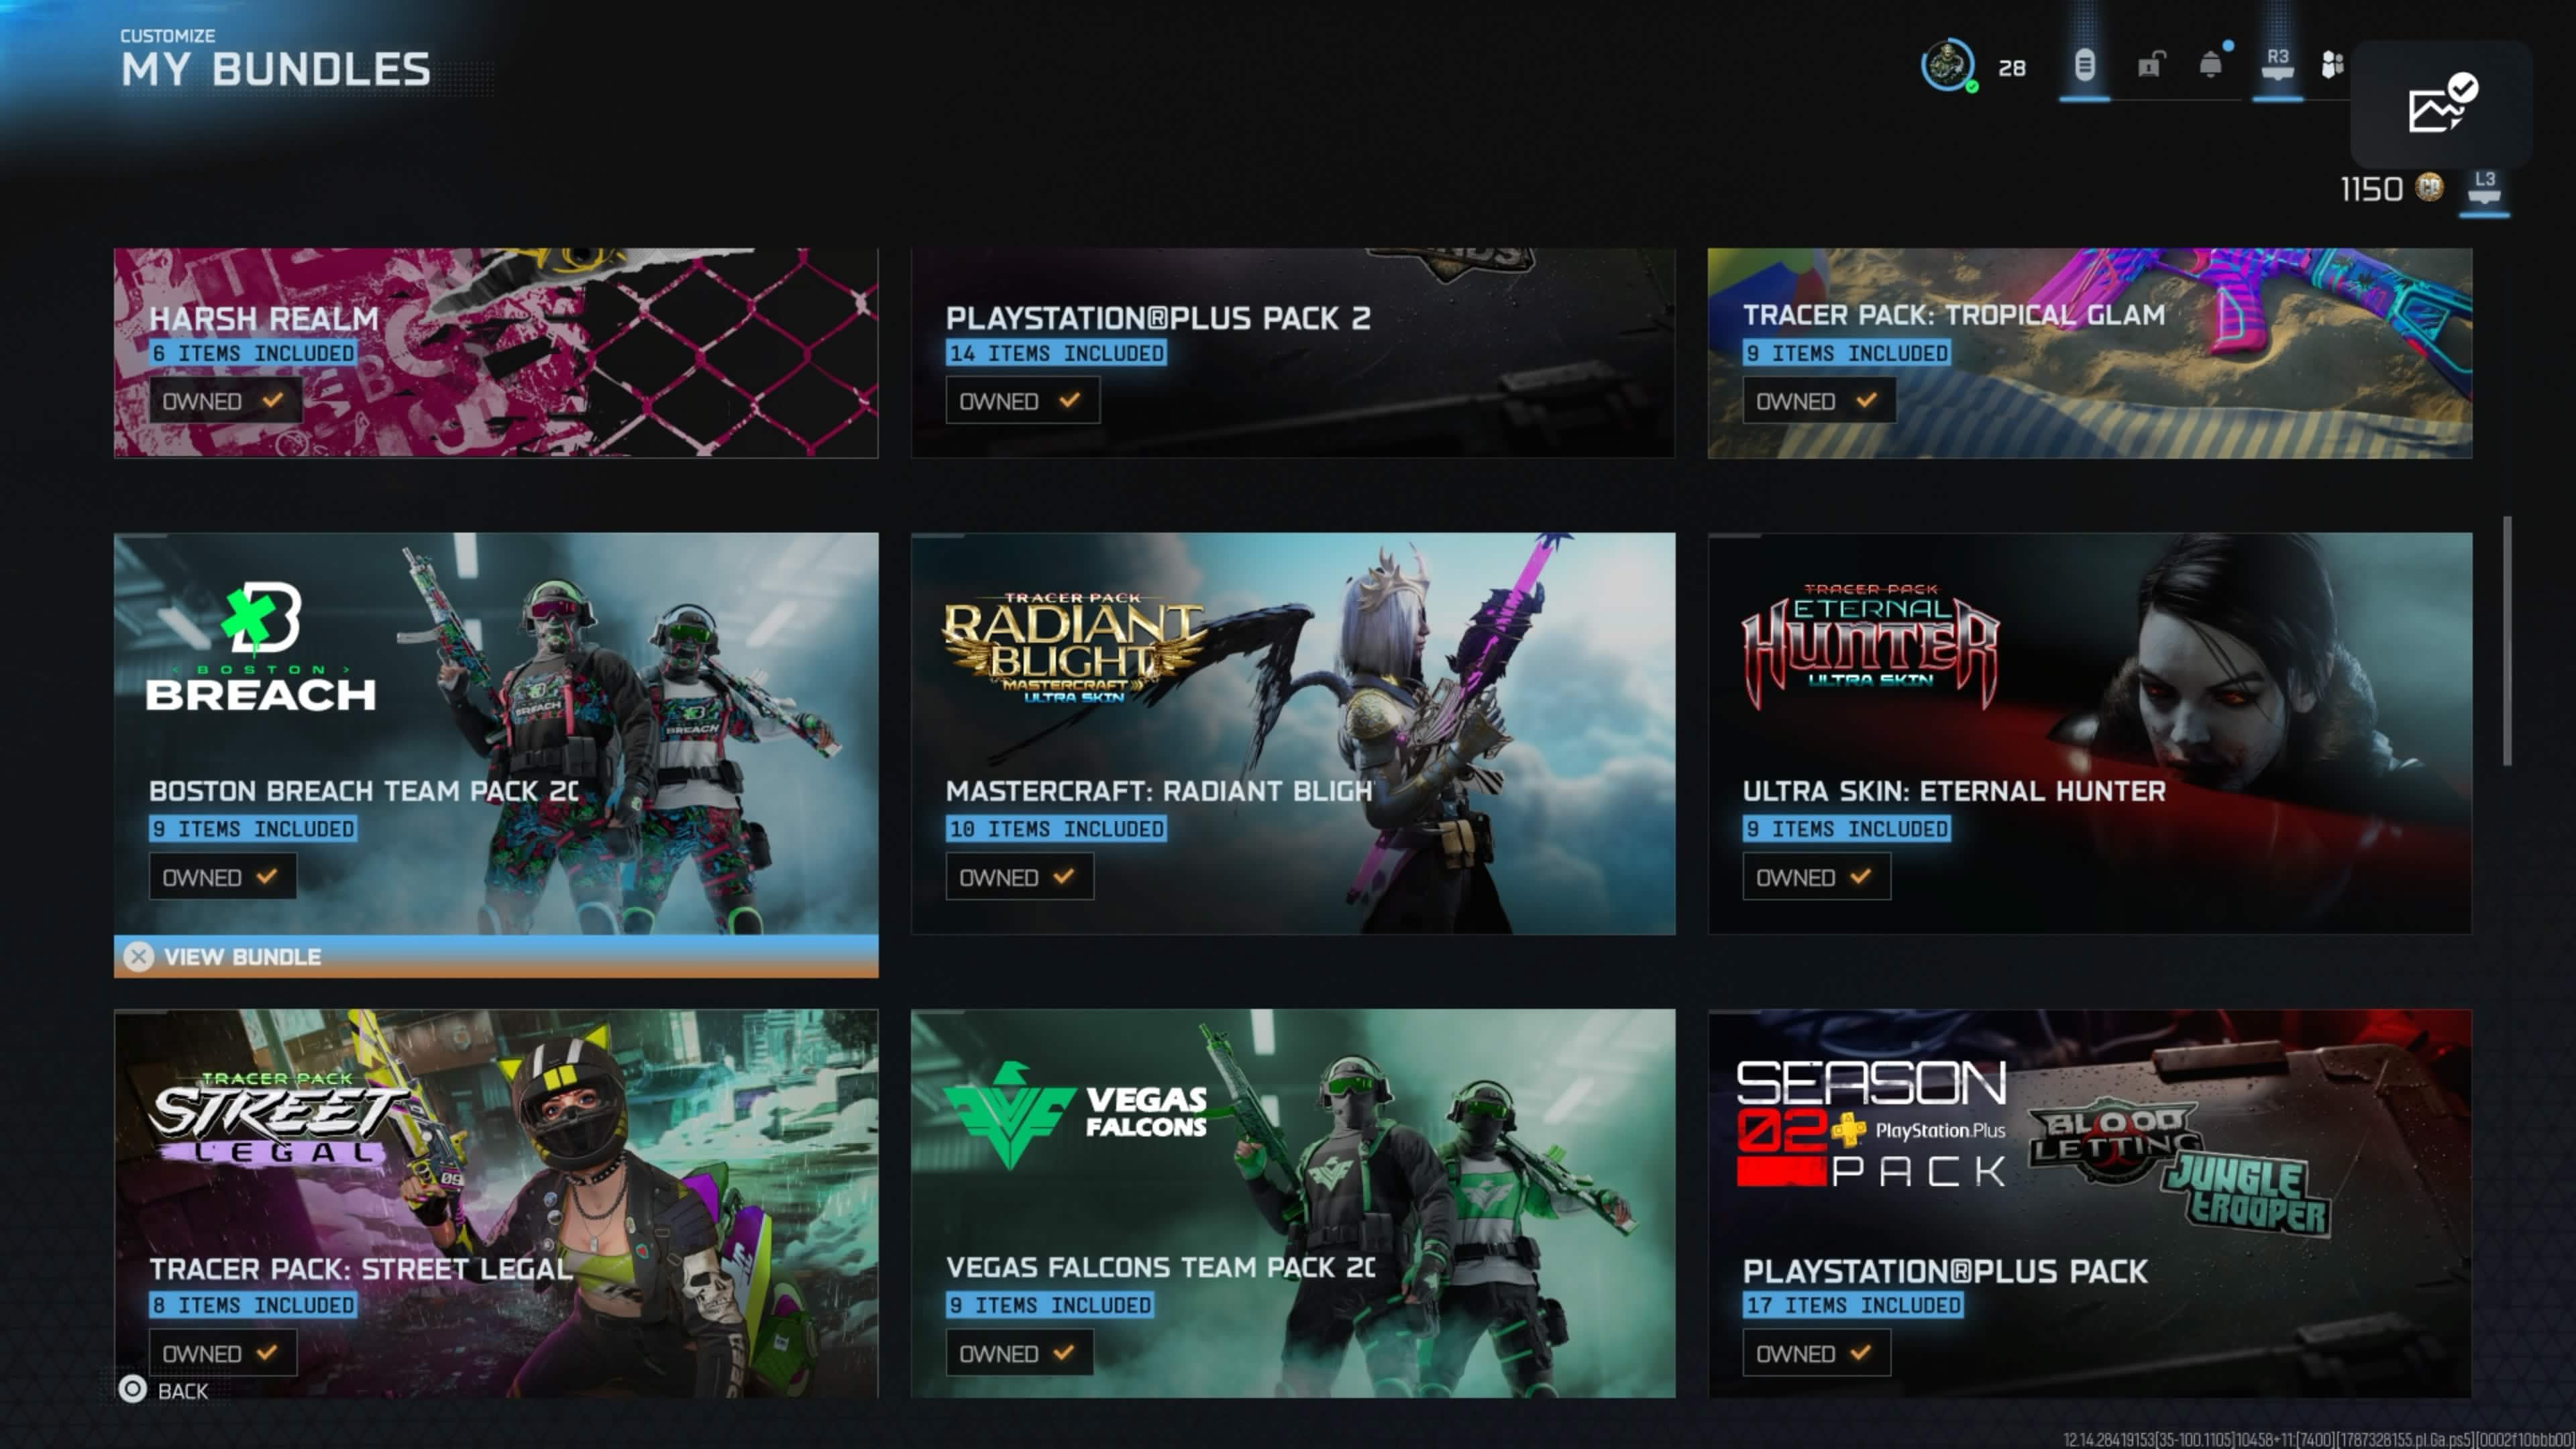Click "14 Items Included" label
This screenshot has width=2576, height=1449.
(x=1057, y=353)
